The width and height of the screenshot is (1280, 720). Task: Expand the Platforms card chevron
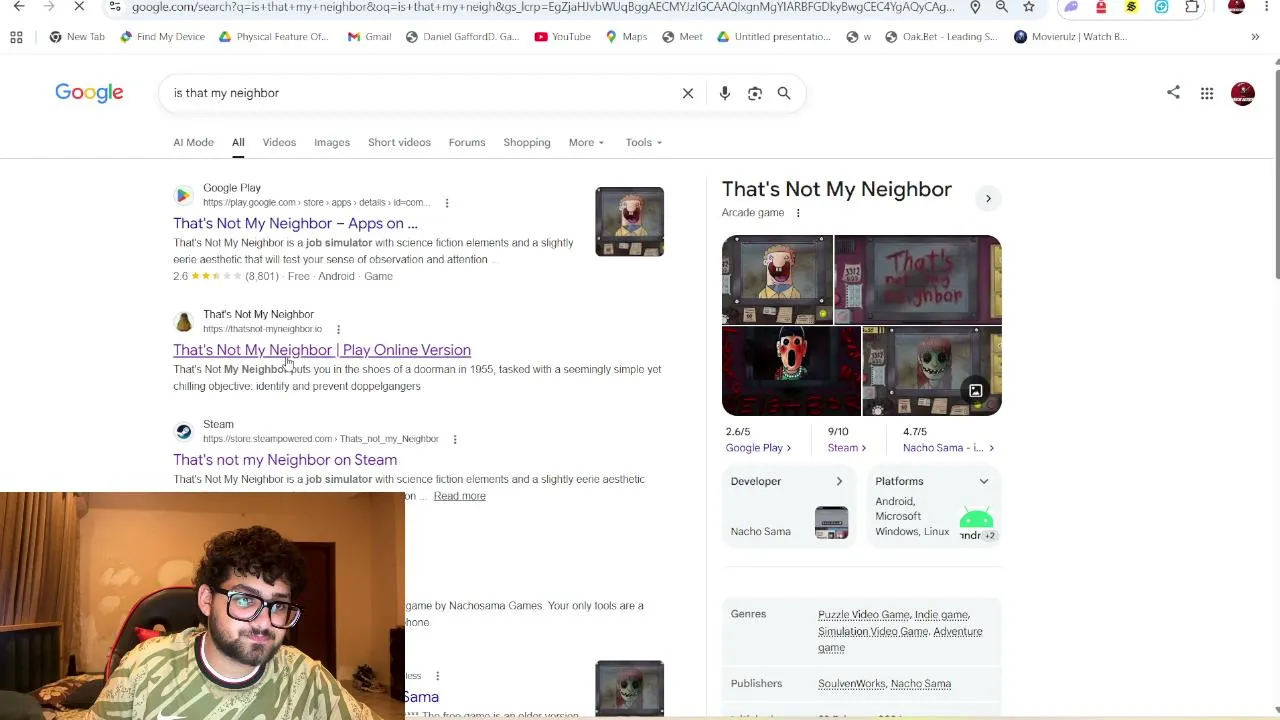tap(984, 482)
